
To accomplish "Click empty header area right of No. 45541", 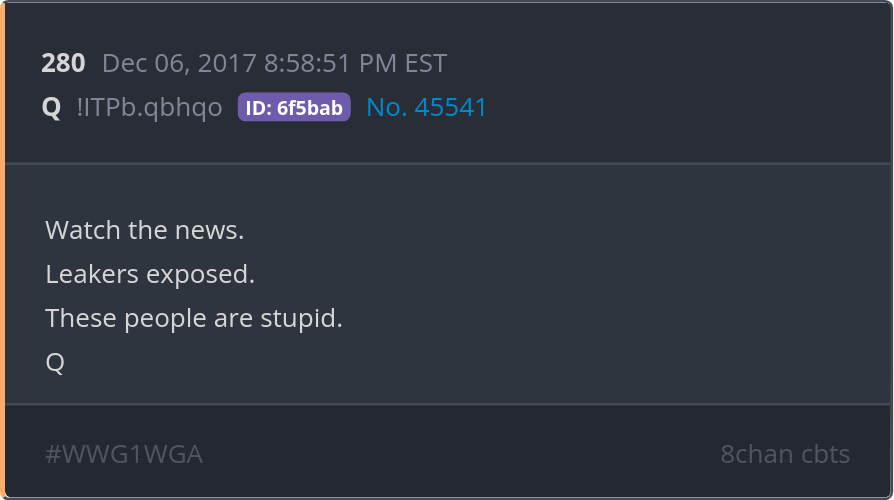I will click(x=684, y=107).
